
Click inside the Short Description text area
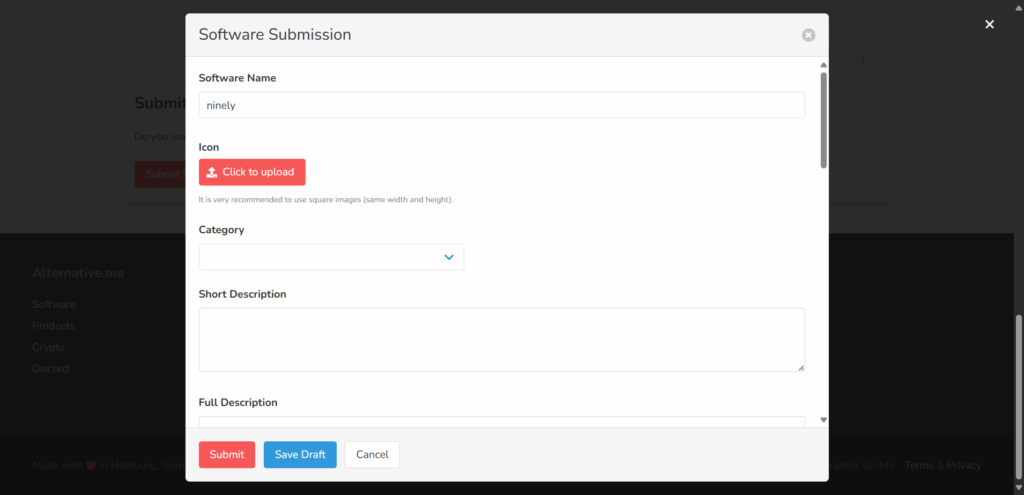coord(502,340)
